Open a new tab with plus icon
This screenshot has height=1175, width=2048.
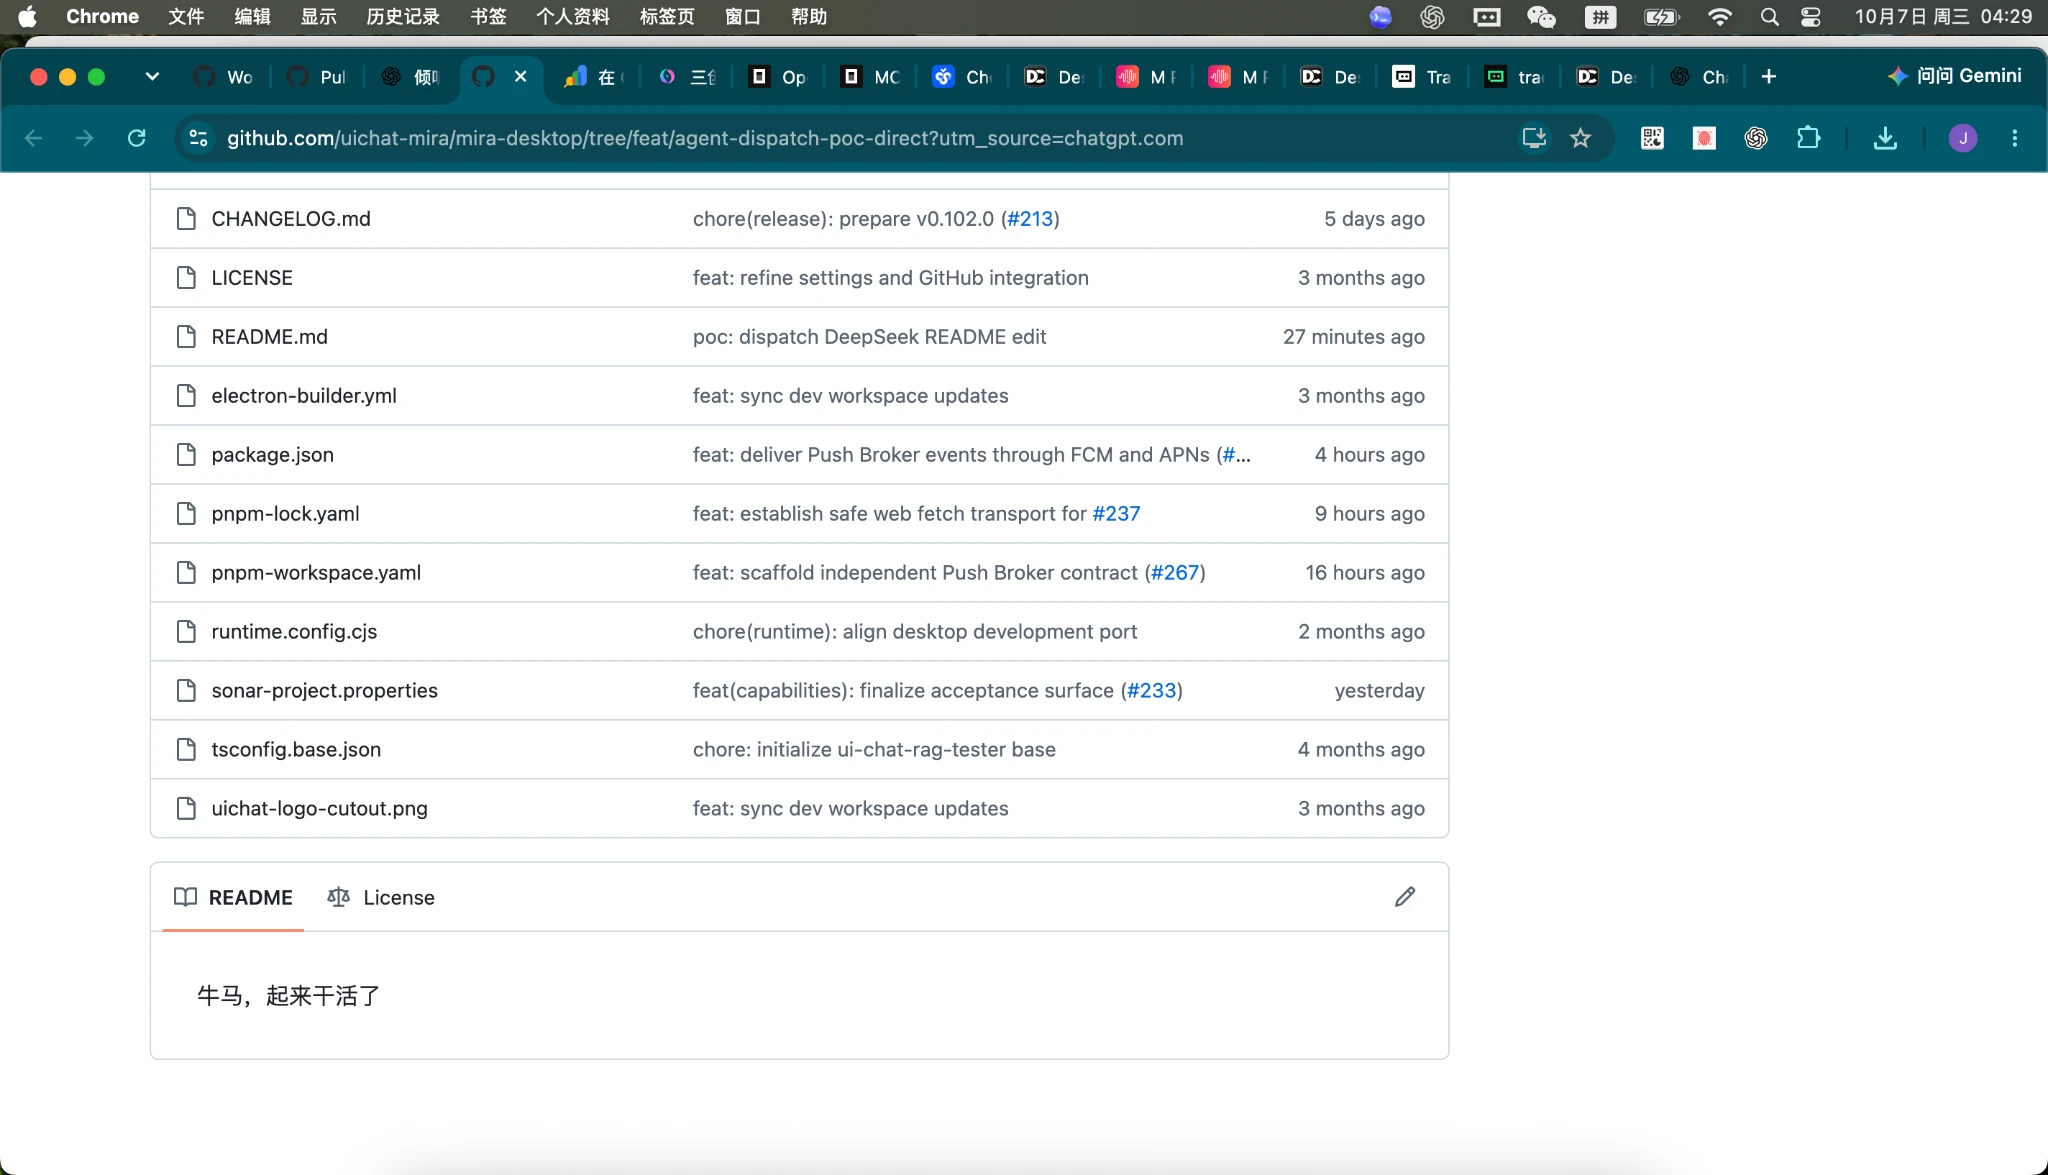coord(1768,77)
